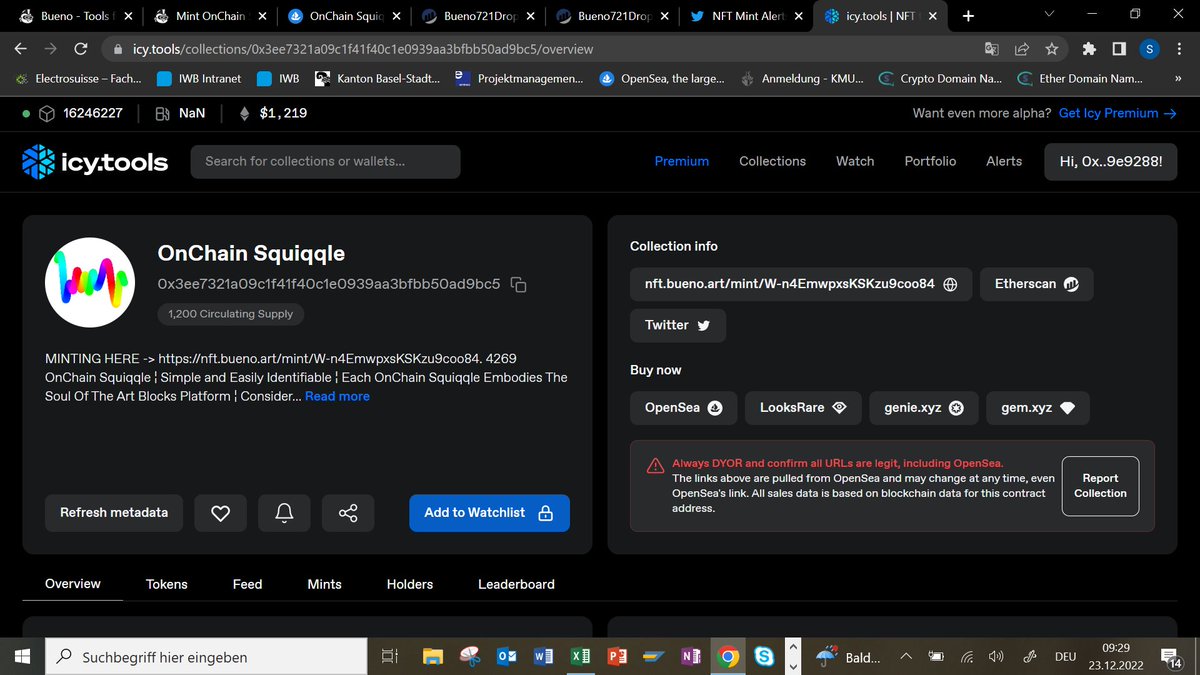Launch PowerPoint from the taskbar
Viewport: 1200px width, 675px height.
click(x=617, y=657)
